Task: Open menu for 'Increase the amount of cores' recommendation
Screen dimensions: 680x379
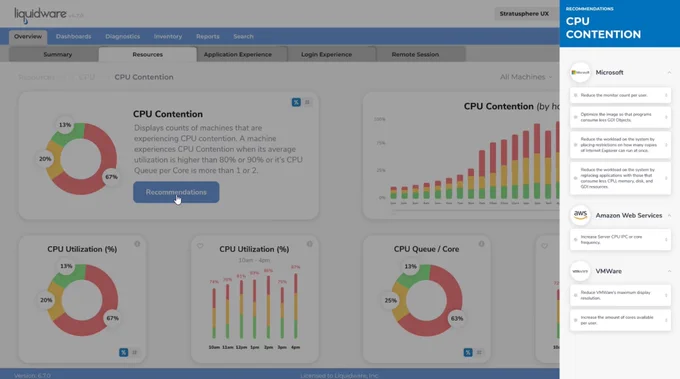Action: [666, 320]
